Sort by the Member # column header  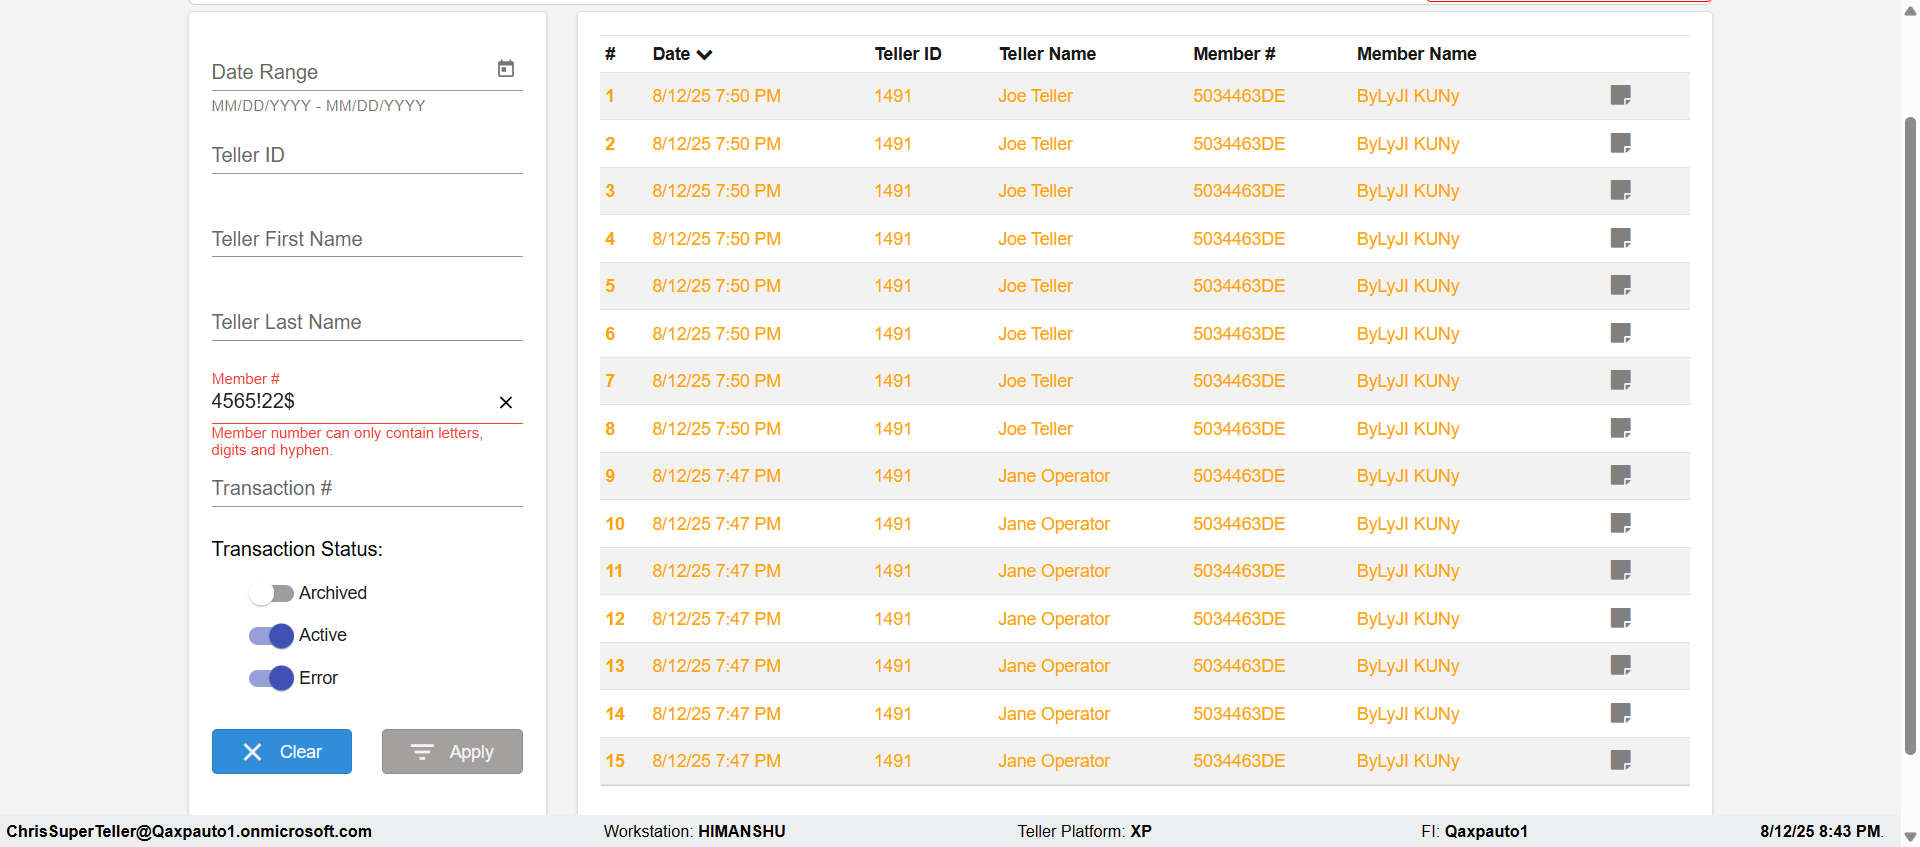pyautogui.click(x=1233, y=54)
